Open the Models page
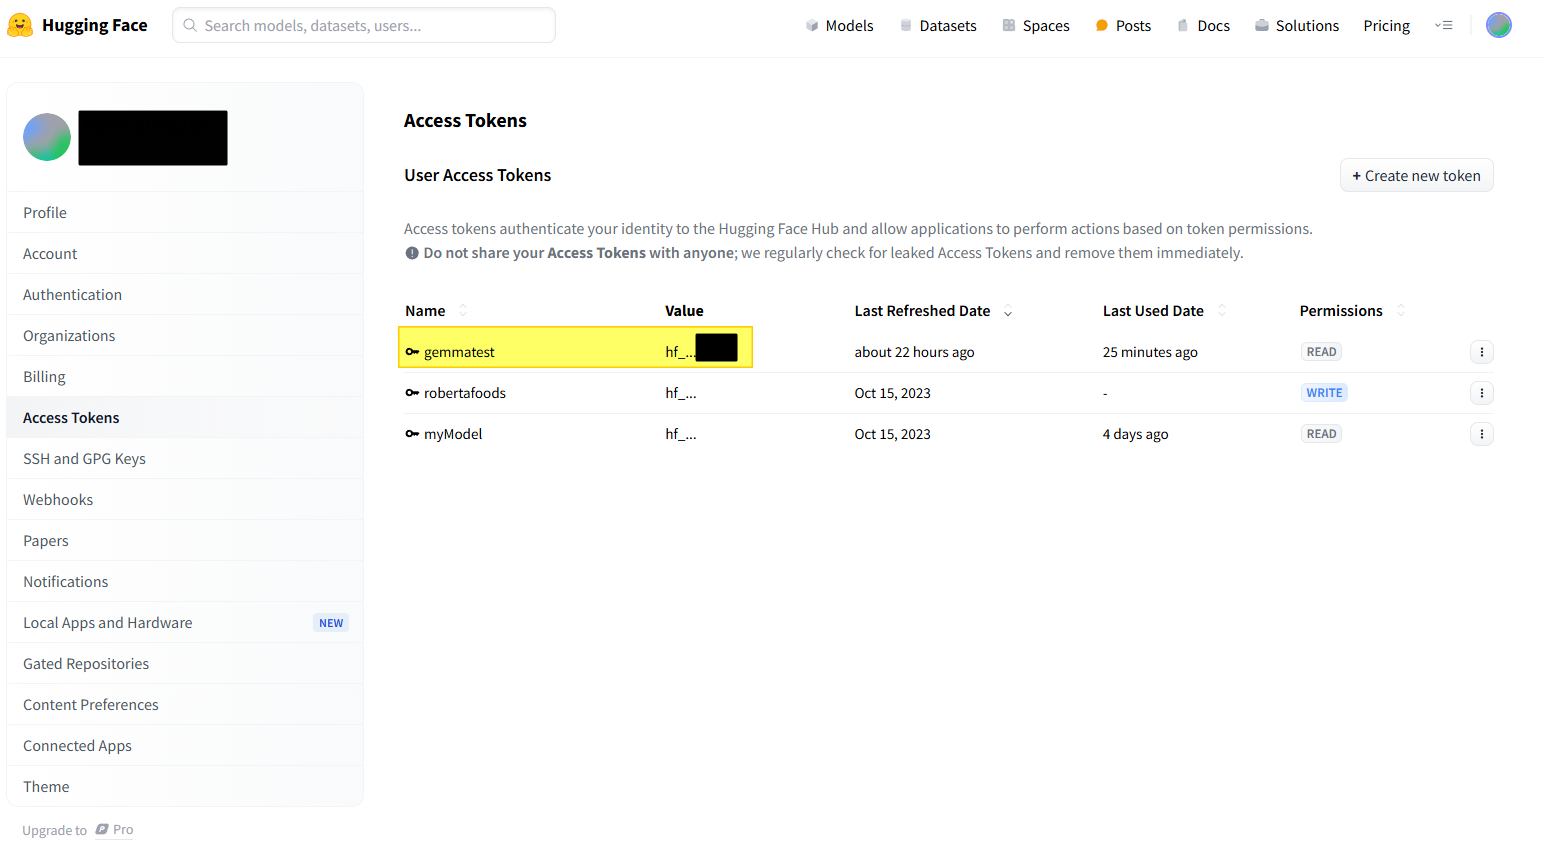Image resolution: width=1543 pixels, height=858 pixels. [x=839, y=26]
